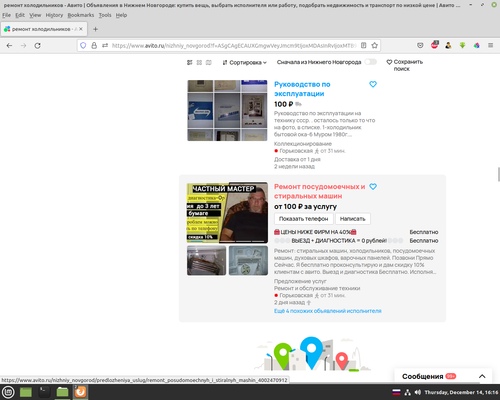
Task: Select the Firefox taskbar window button
Action: (x=80, y=392)
